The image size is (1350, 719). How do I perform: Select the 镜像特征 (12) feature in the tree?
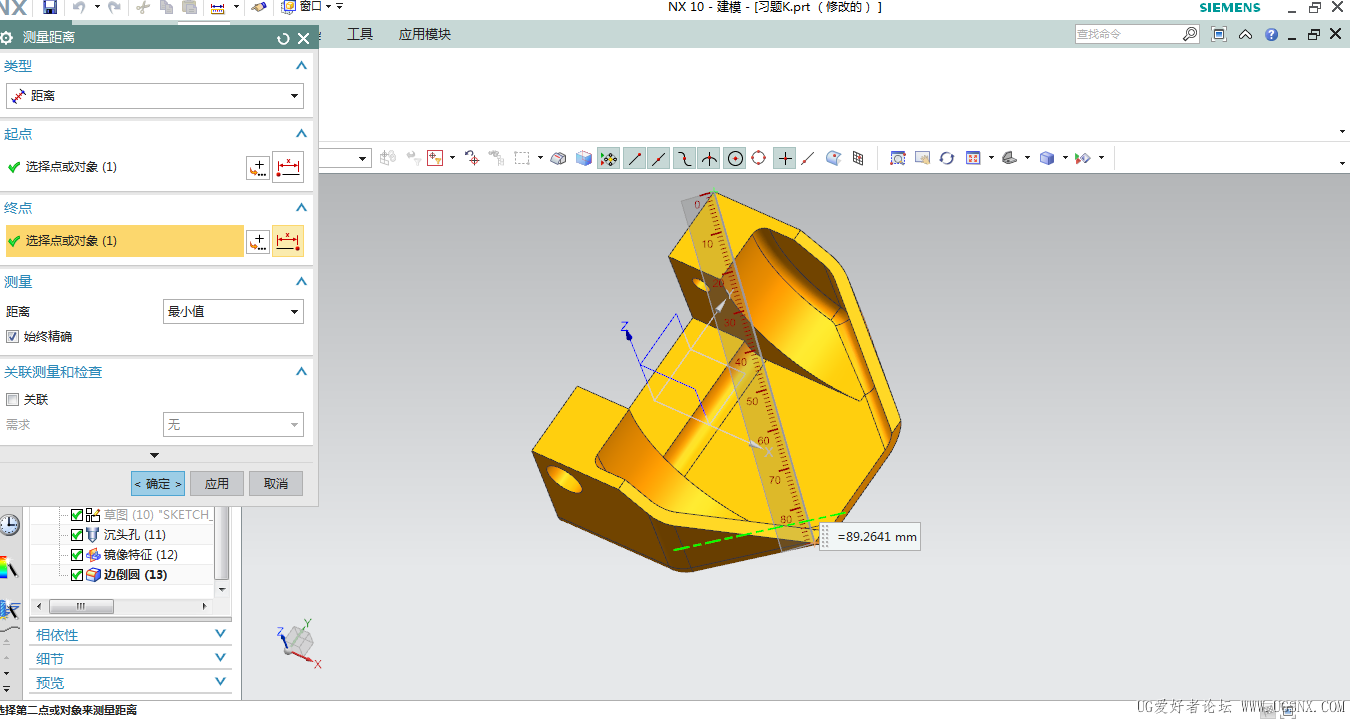(x=141, y=555)
